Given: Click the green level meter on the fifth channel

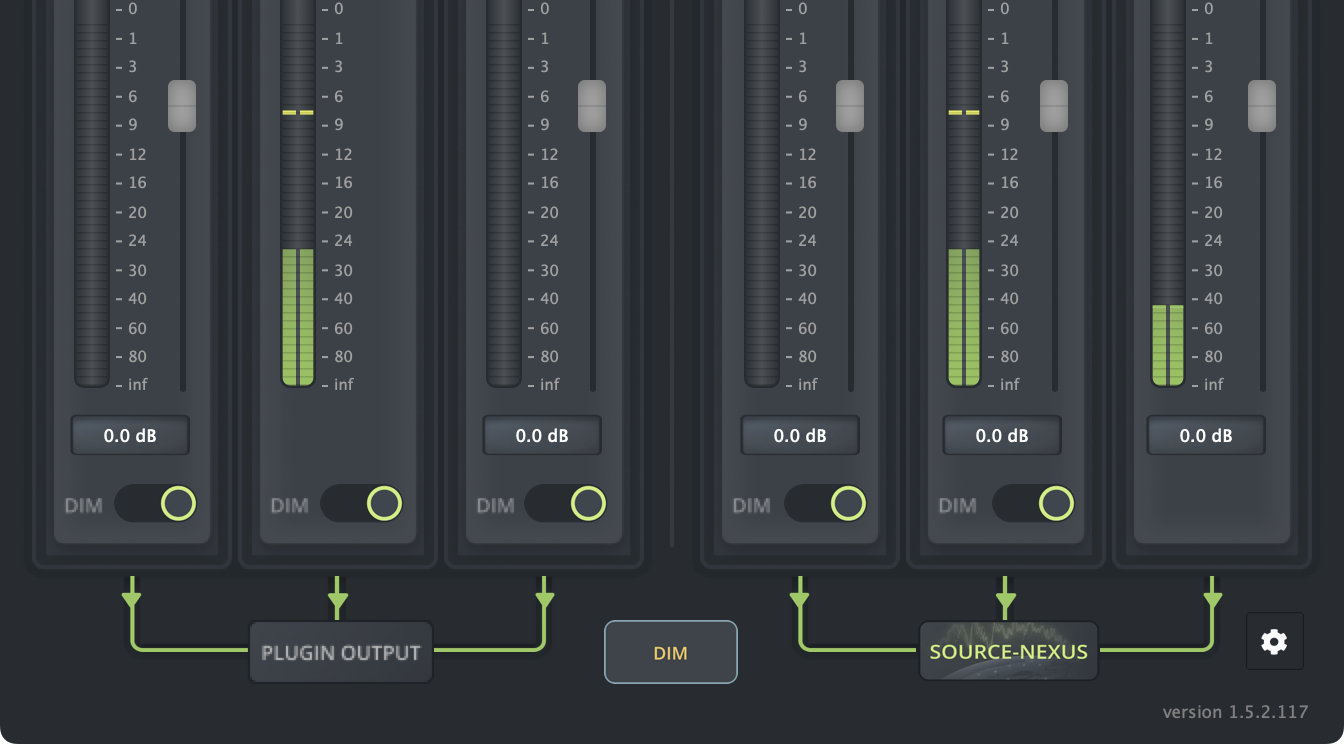Looking at the screenshot, I should [x=964, y=316].
